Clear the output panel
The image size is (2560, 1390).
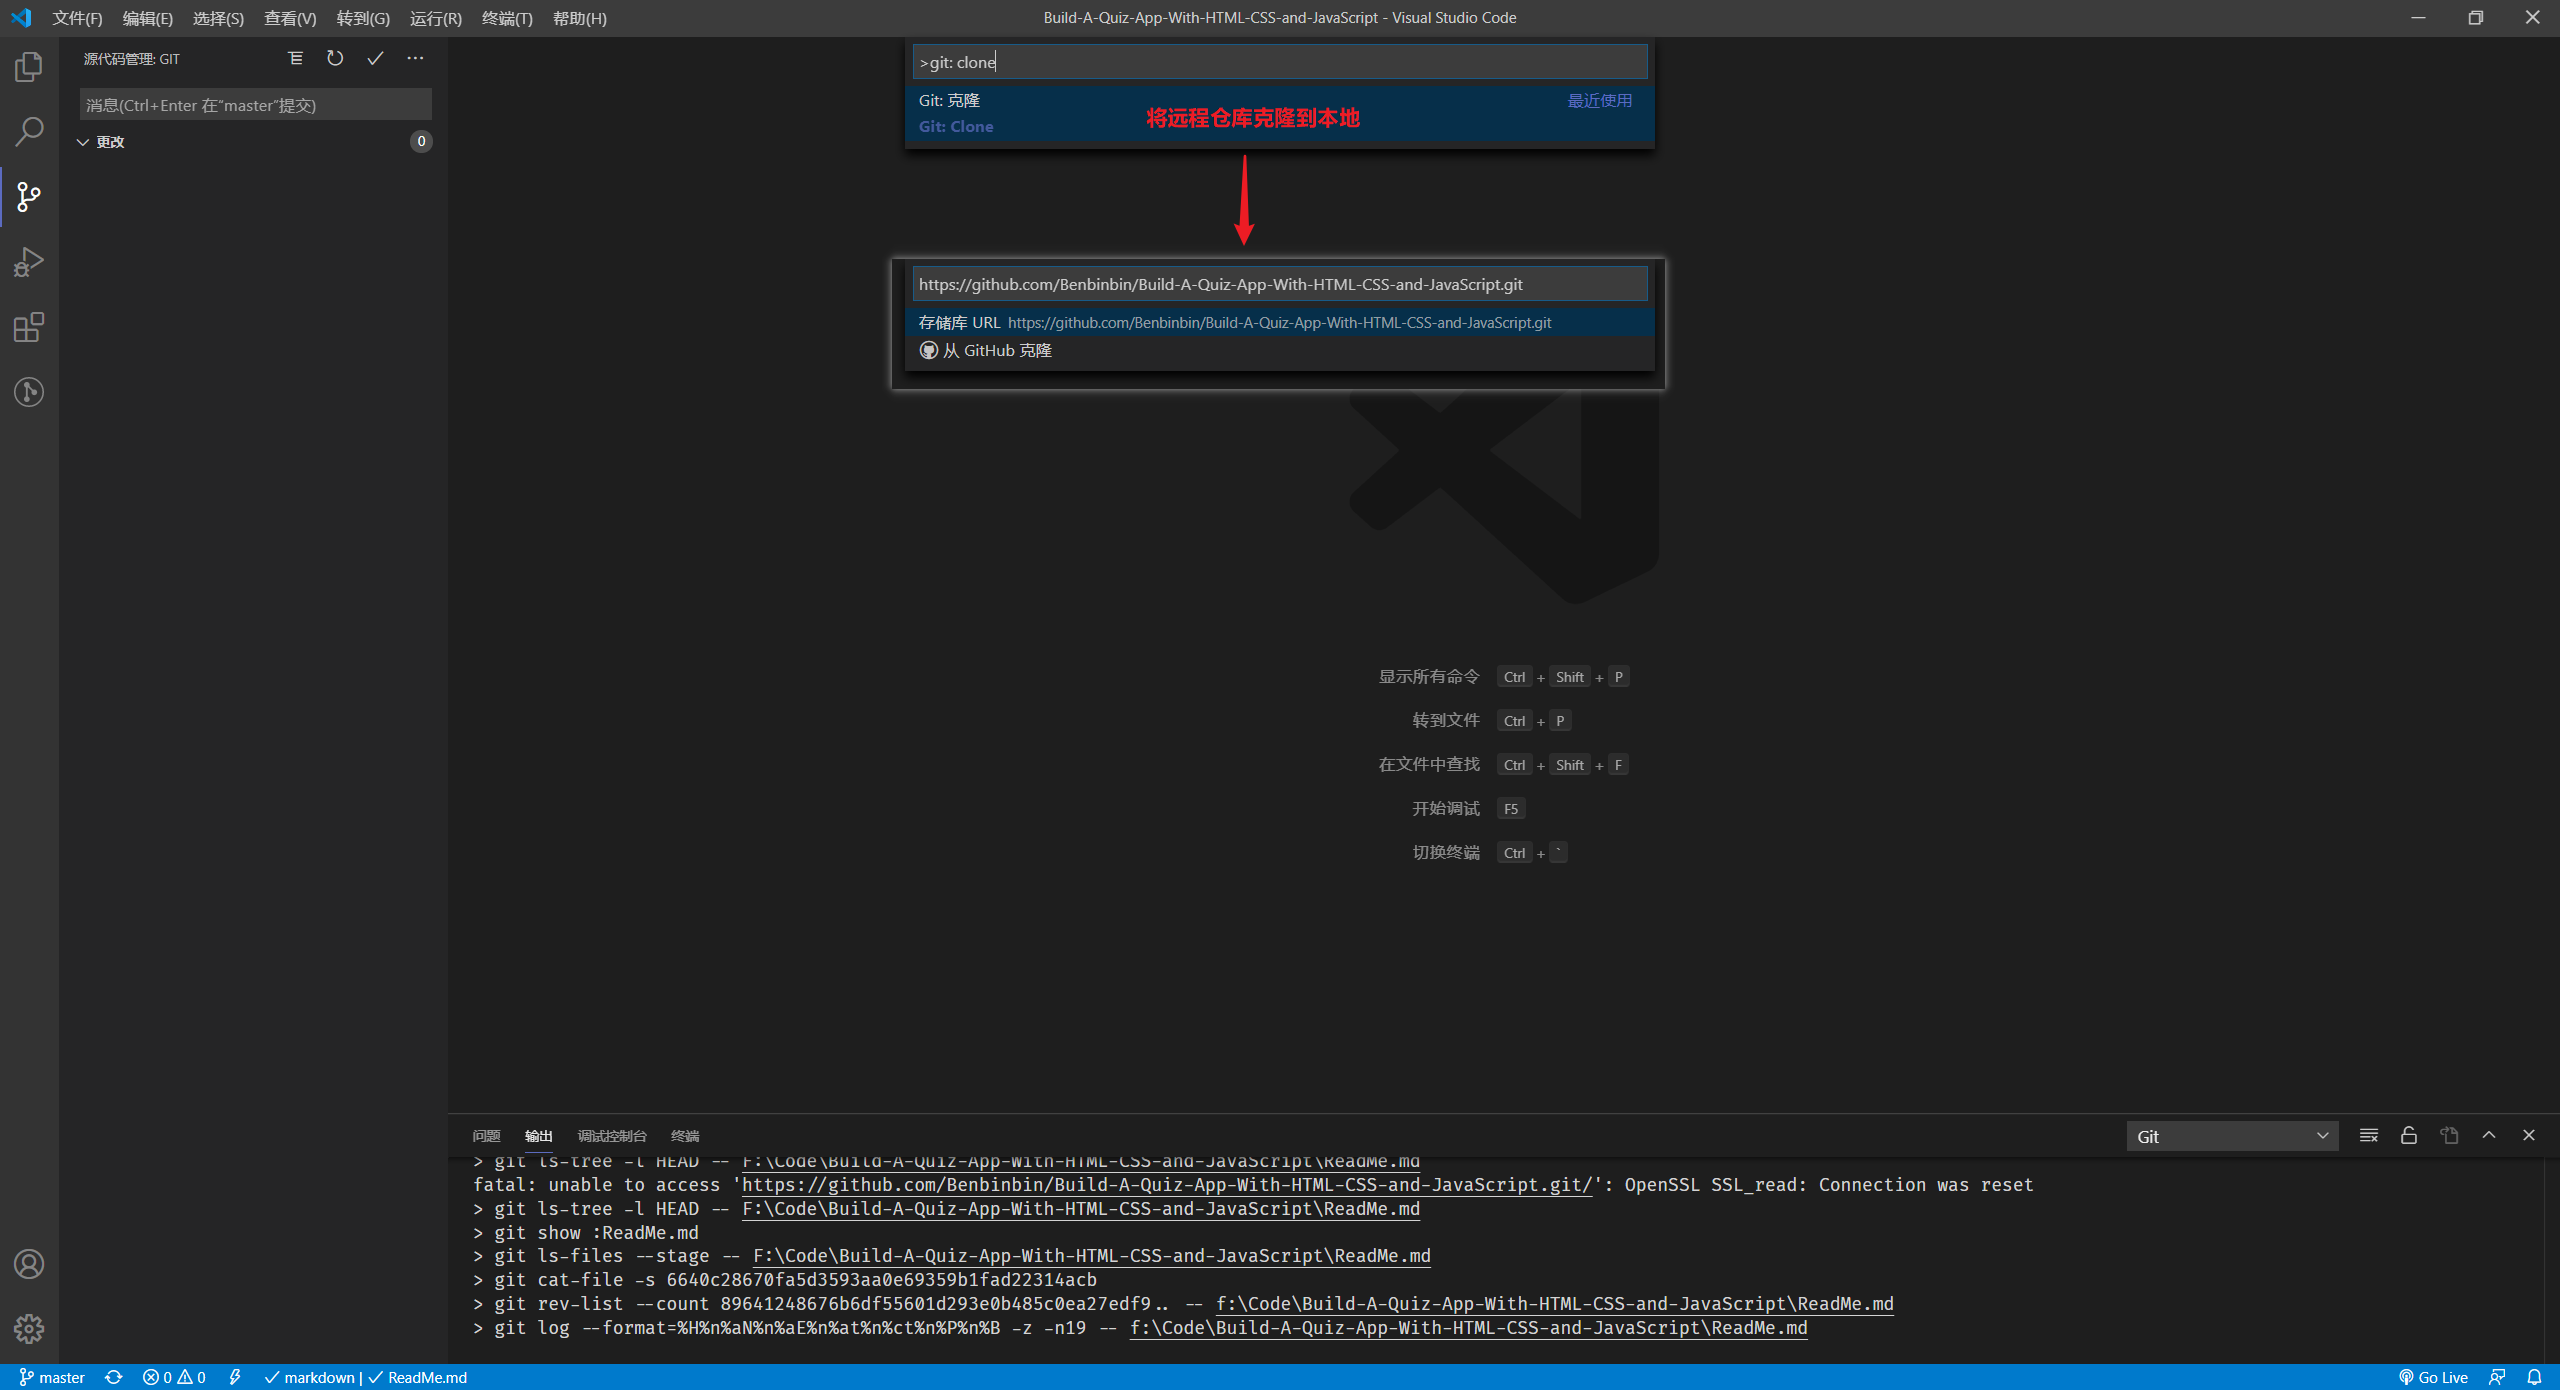pyautogui.click(x=2368, y=1135)
